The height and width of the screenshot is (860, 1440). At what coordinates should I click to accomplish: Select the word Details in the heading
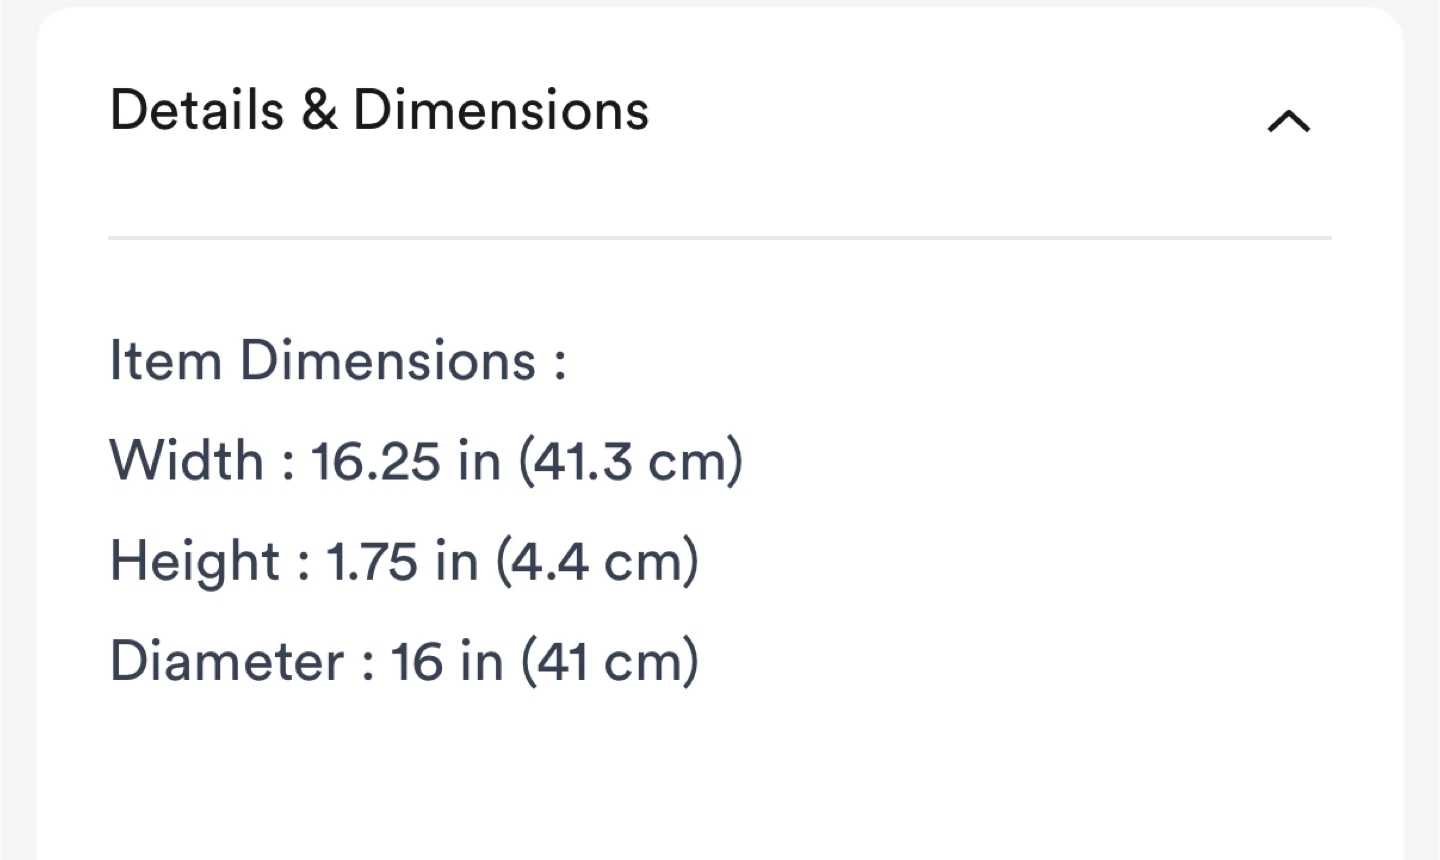197,110
